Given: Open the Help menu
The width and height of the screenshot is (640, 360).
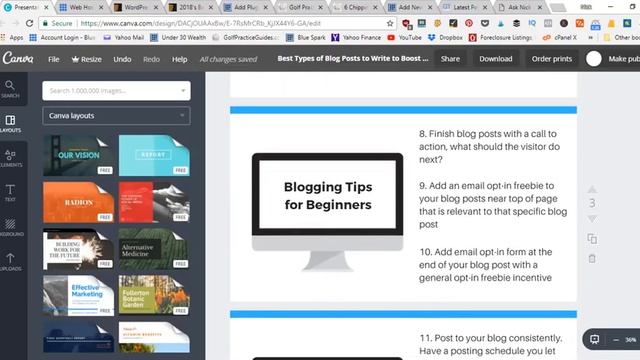Looking at the screenshot, I should point(179,59).
